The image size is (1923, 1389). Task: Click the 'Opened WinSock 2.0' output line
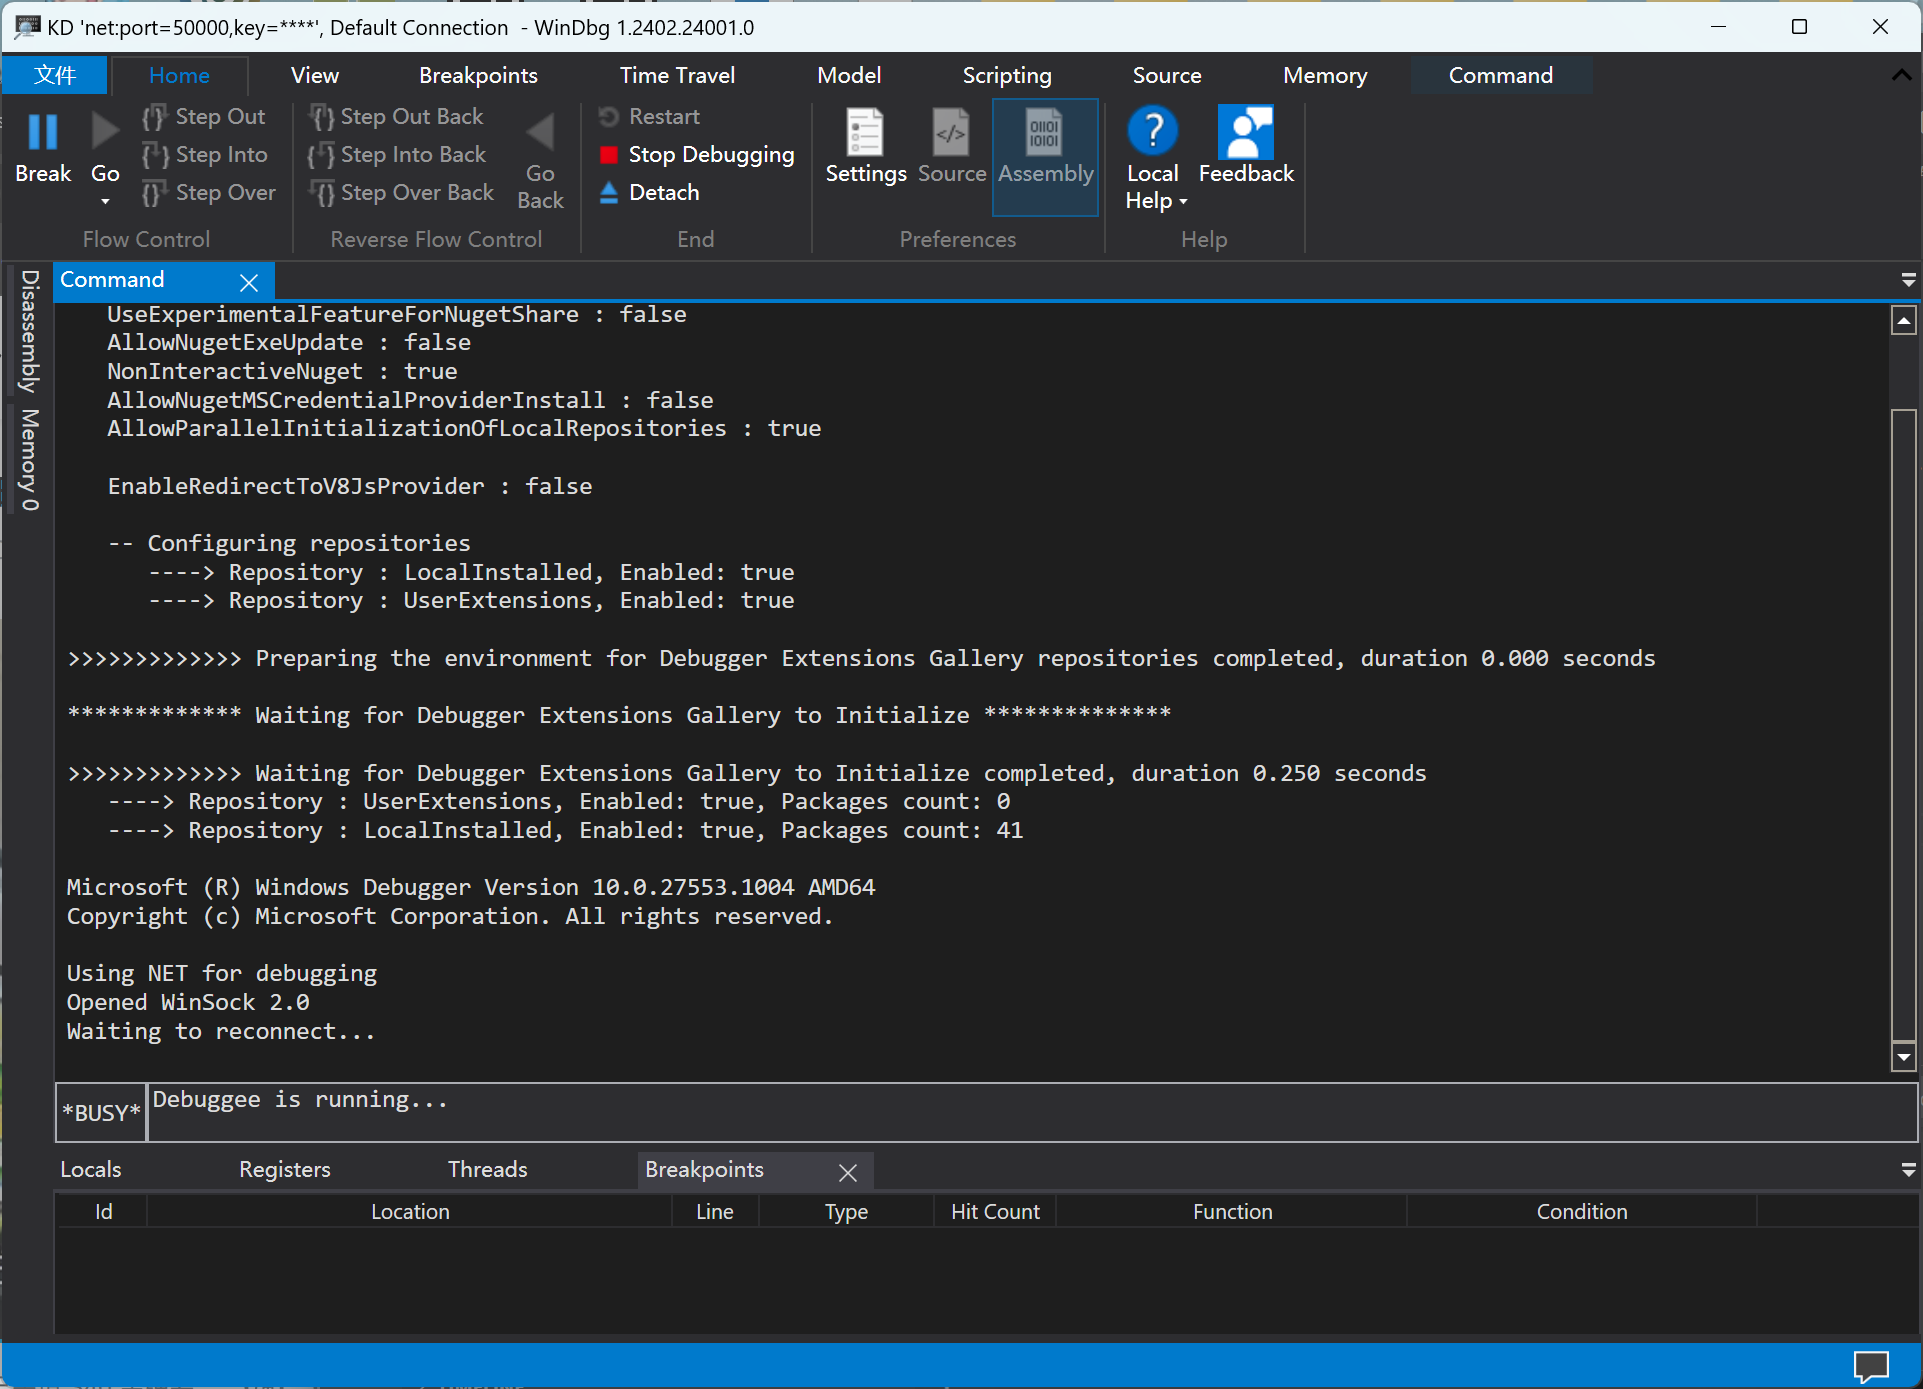pyautogui.click(x=188, y=1002)
